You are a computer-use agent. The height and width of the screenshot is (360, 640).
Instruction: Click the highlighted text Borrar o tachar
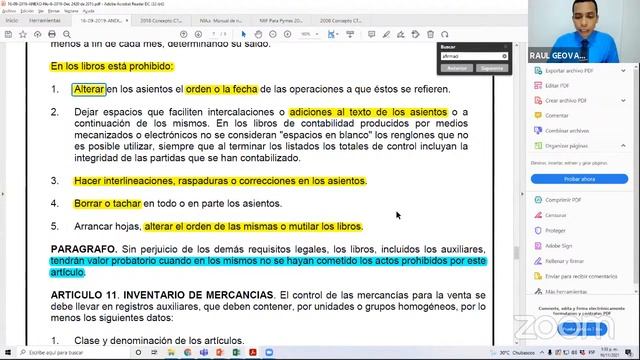[x=107, y=204]
